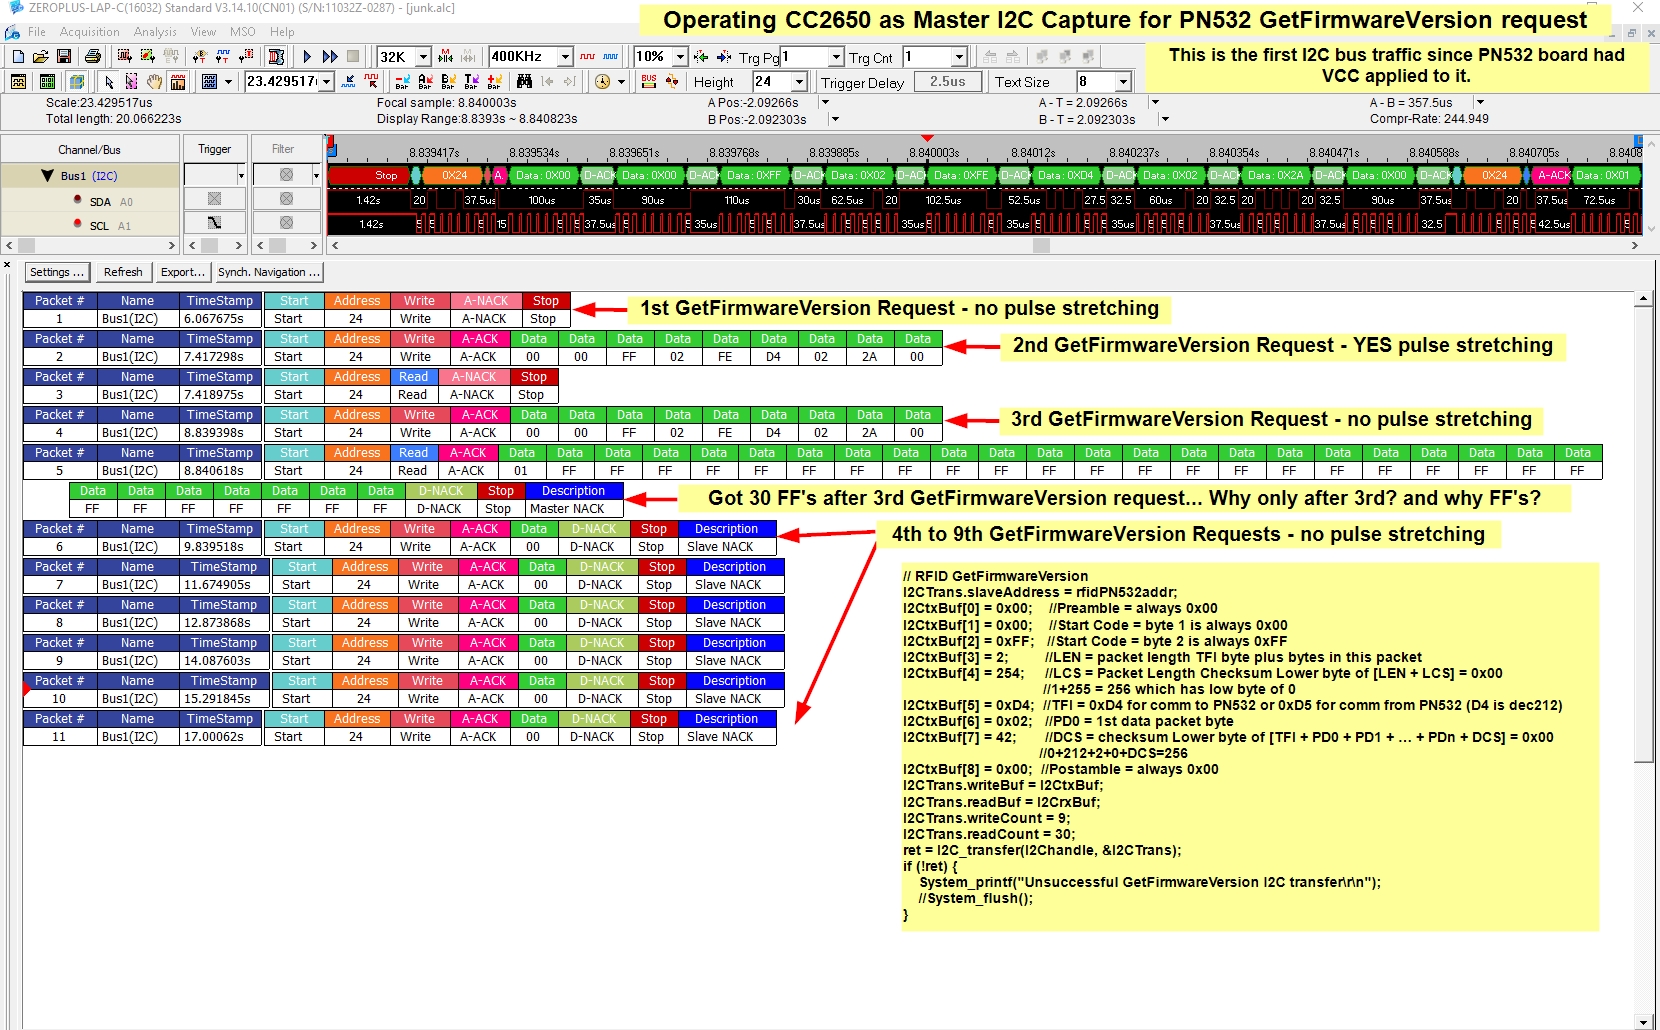Click the red square-wave signal icon
Image resolution: width=1660 pixels, height=1030 pixels.
point(587,56)
